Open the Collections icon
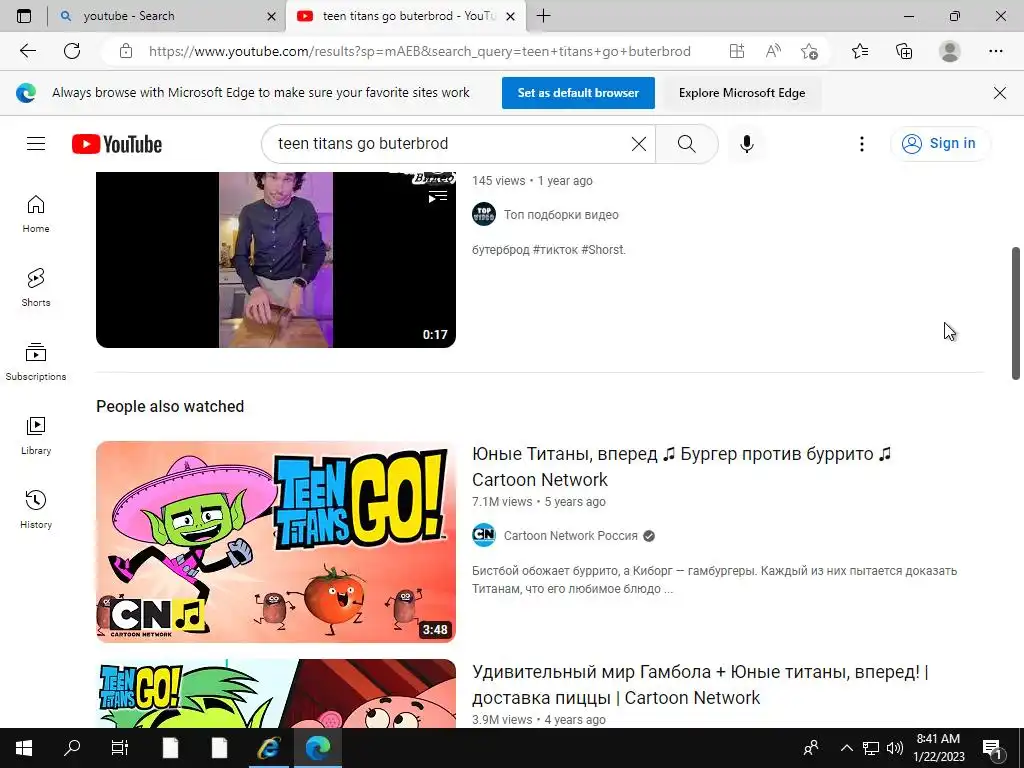Image resolution: width=1024 pixels, height=768 pixels. (904, 51)
